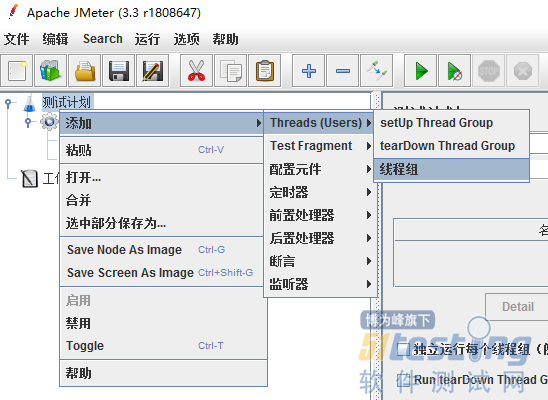548x400 pixels.
Task: Expand the 监听器 submenu
Action: click(x=319, y=284)
